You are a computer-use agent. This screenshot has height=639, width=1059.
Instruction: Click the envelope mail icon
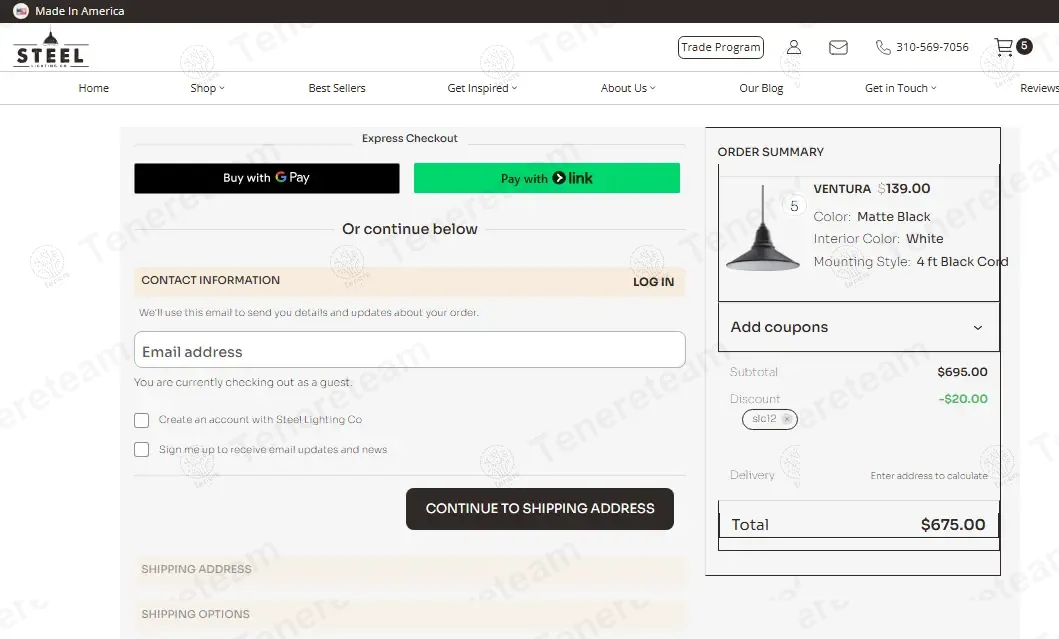click(838, 47)
